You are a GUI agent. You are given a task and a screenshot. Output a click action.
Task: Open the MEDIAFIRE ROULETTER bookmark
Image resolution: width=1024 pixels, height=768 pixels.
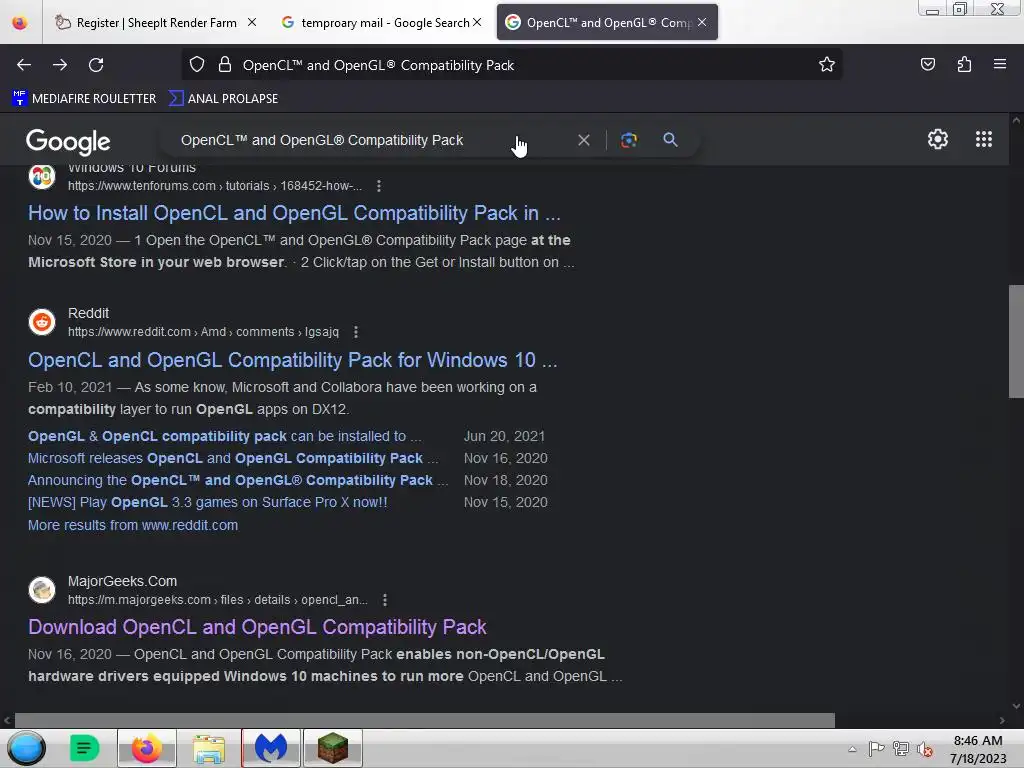(84, 99)
